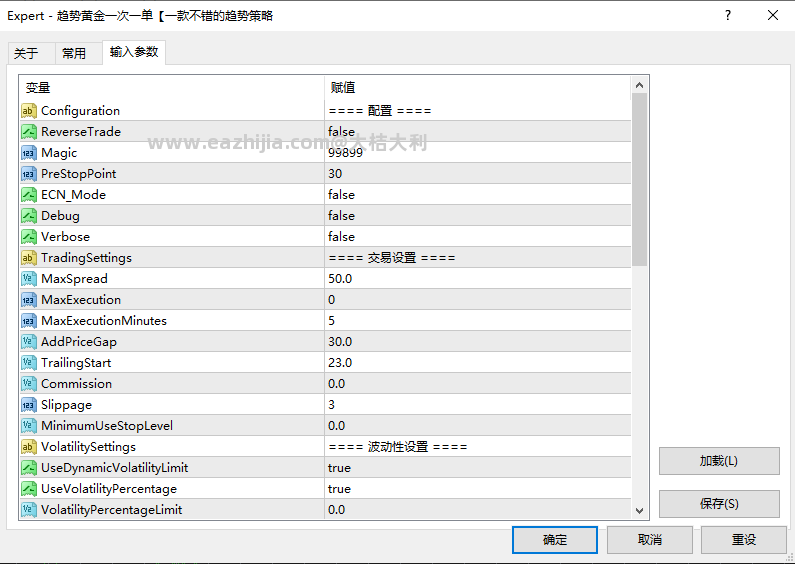
Task: Click the 赋值 column header
Action: point(478,88)
